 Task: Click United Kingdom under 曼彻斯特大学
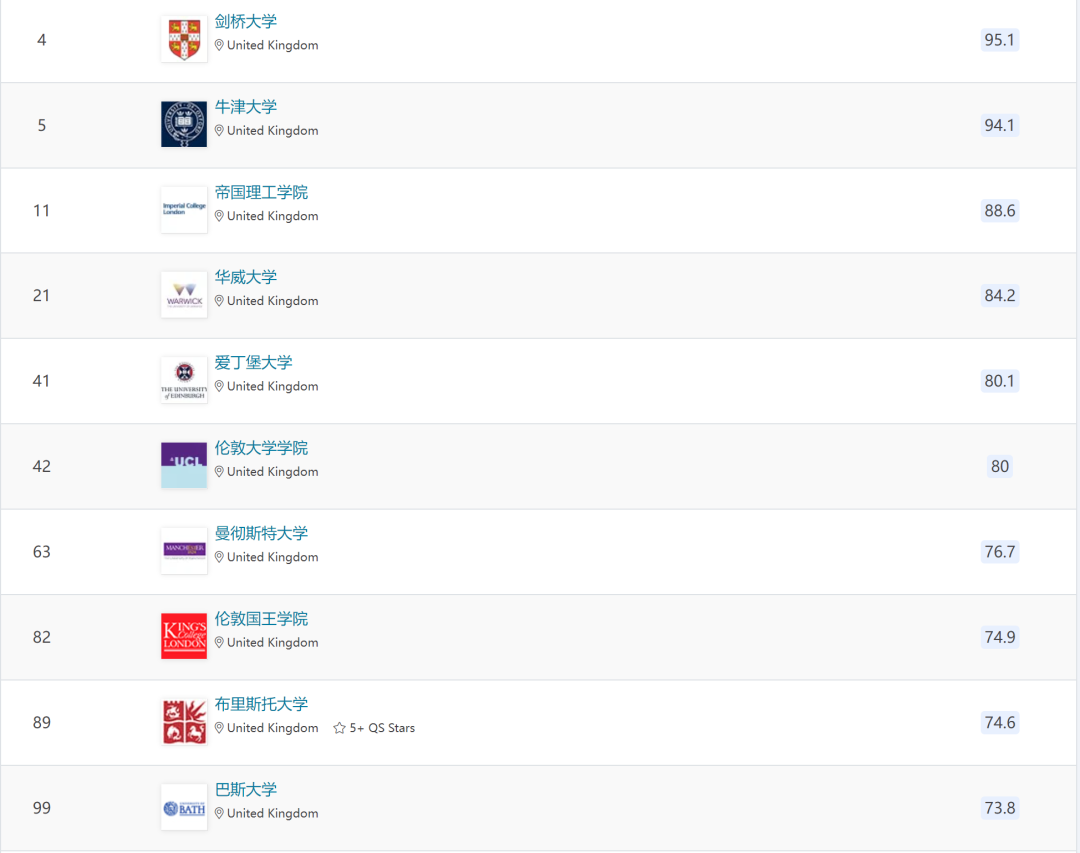(x=273, y=557)
